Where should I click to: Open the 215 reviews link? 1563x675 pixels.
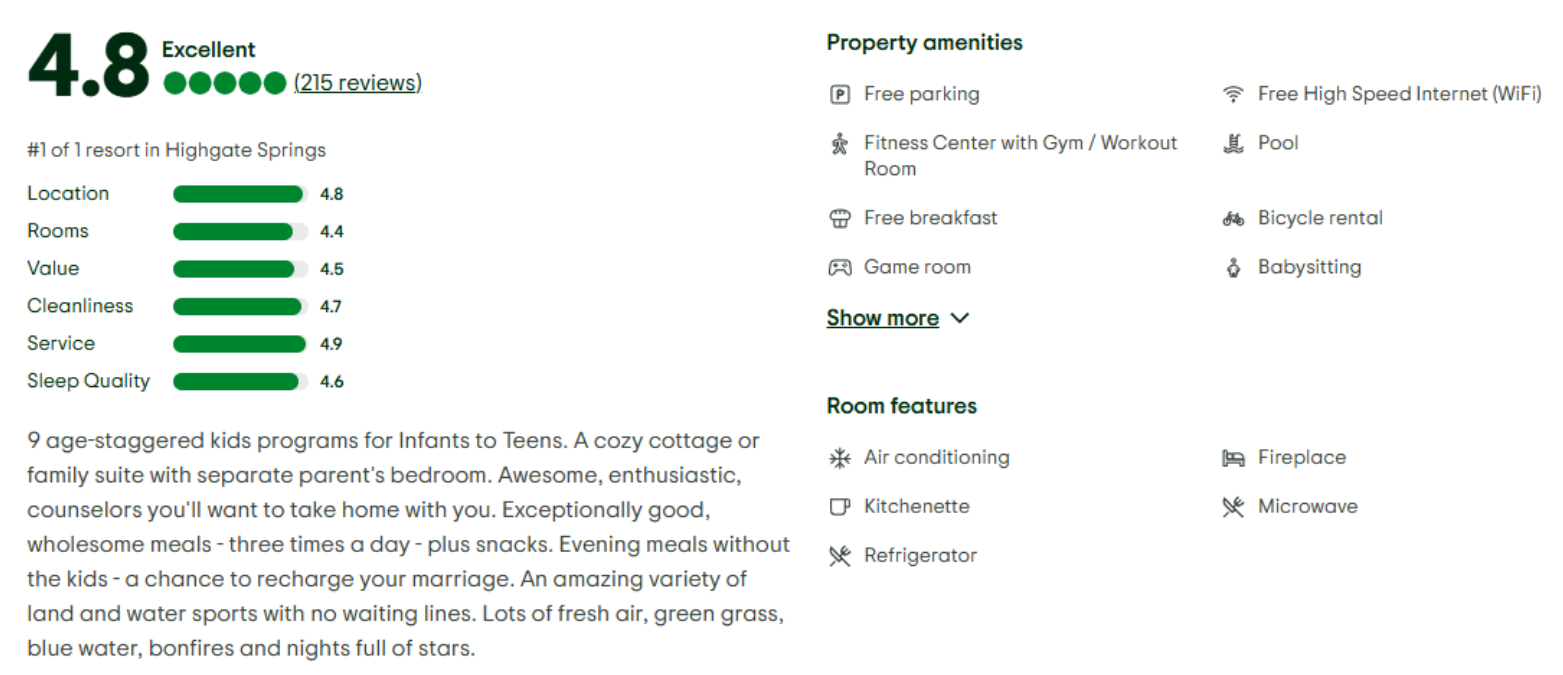pyautogui.click(x=358, y=83)
